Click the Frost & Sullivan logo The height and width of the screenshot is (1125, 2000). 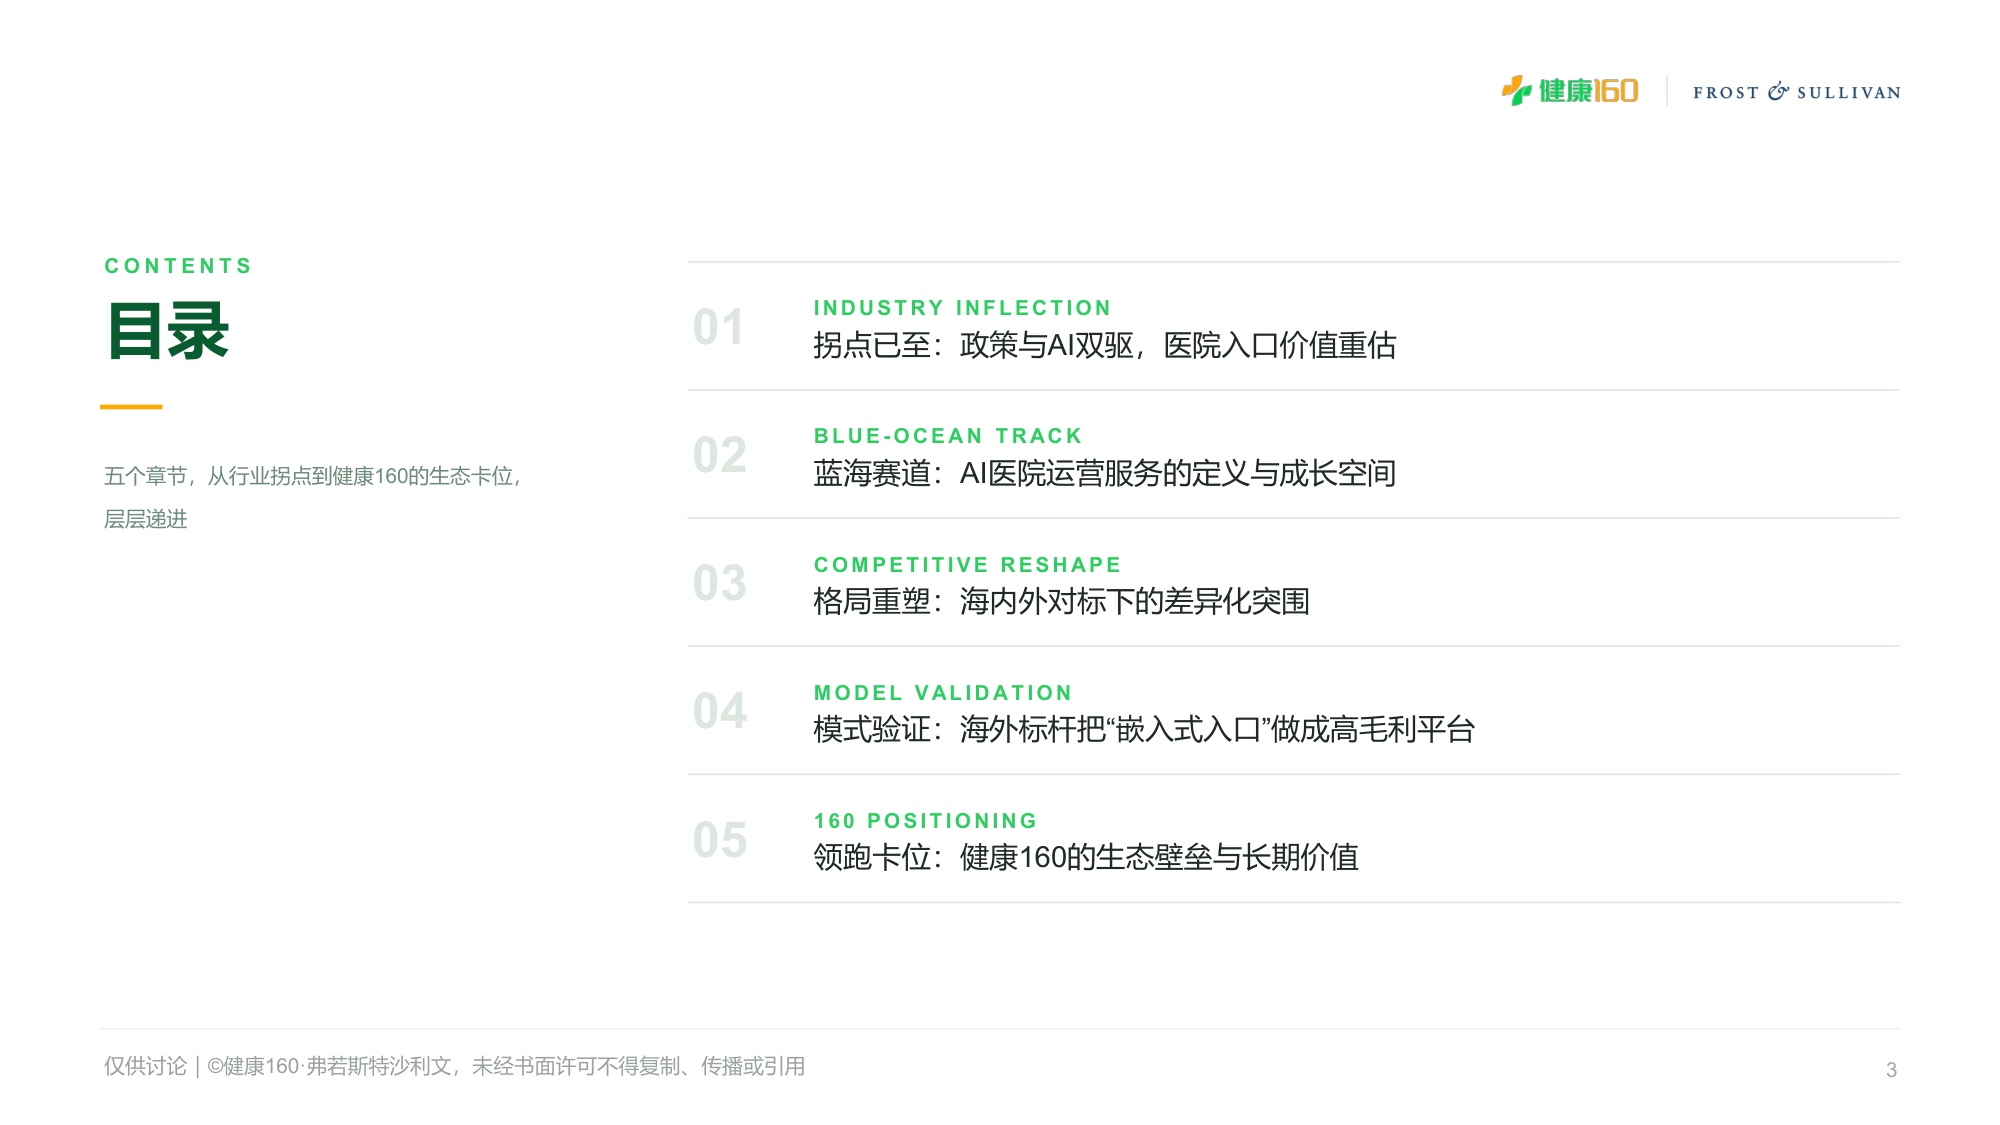[x=1797, y=92]
